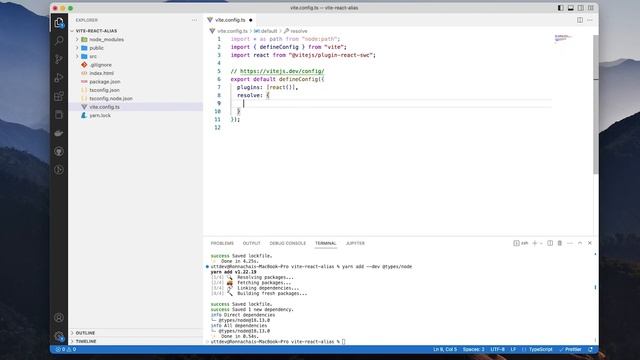
Task: Change end of line sequence LF
Action: (x=513, y=349)
